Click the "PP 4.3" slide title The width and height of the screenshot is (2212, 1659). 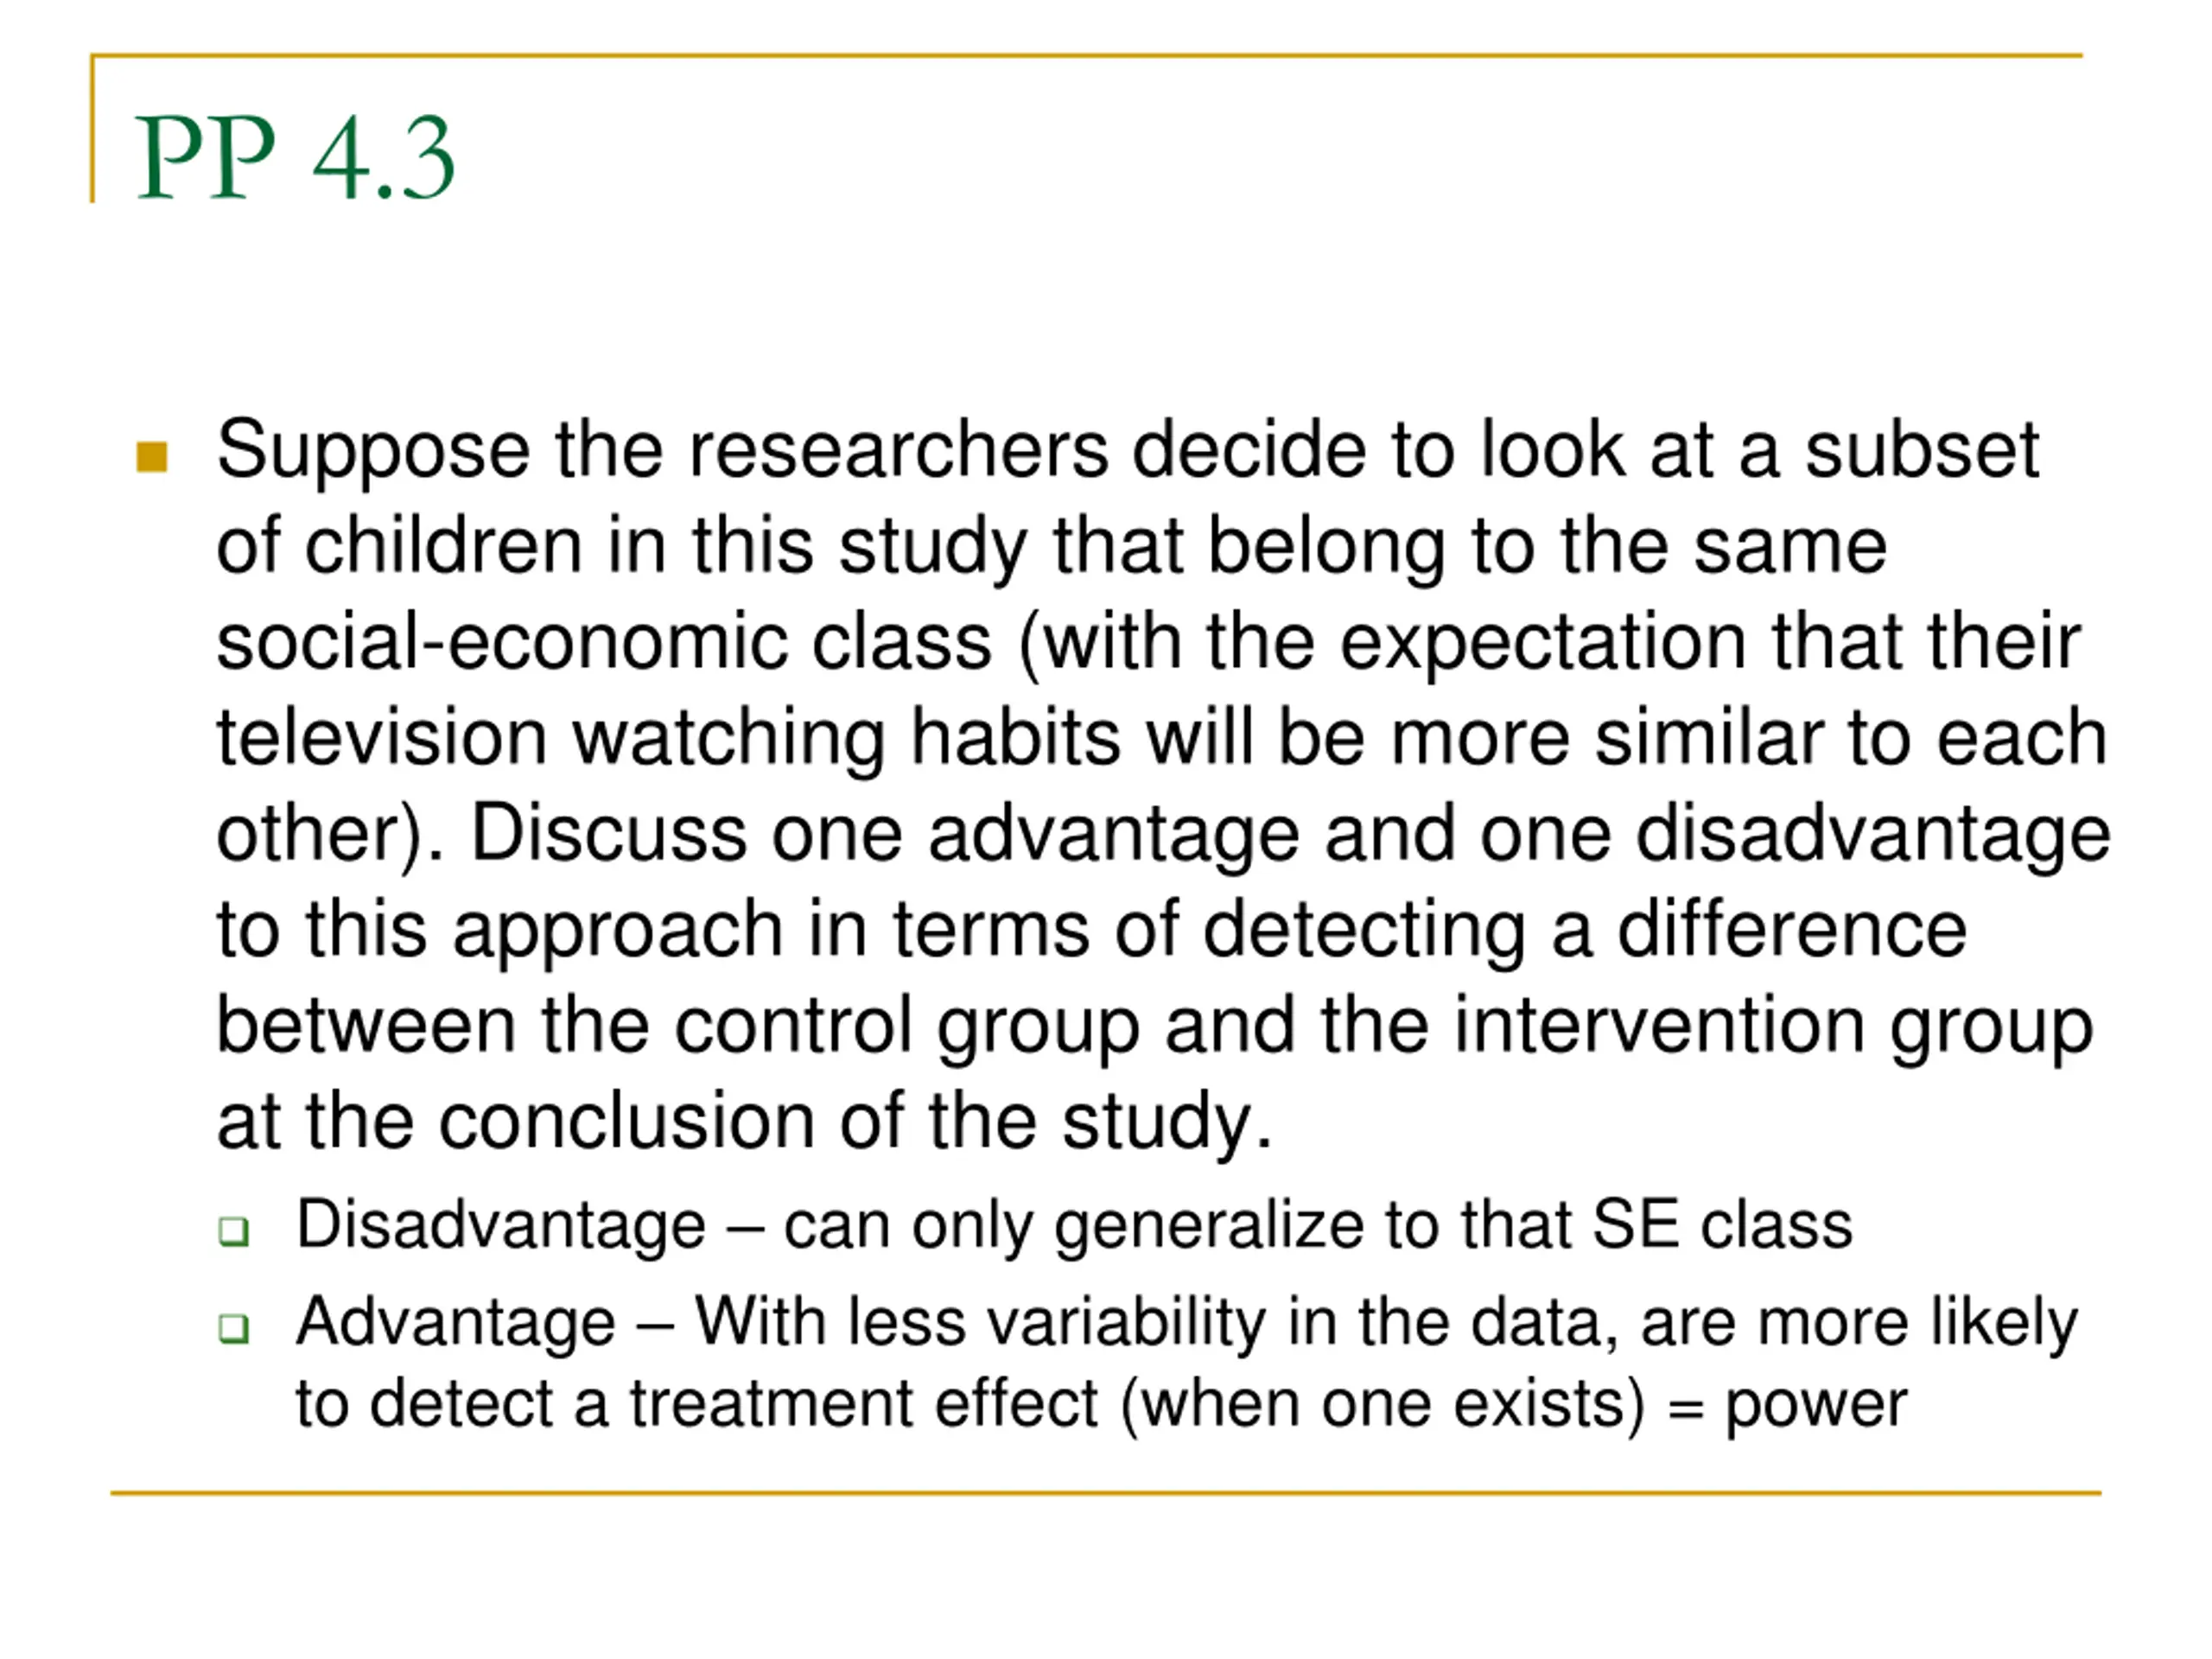295,157
